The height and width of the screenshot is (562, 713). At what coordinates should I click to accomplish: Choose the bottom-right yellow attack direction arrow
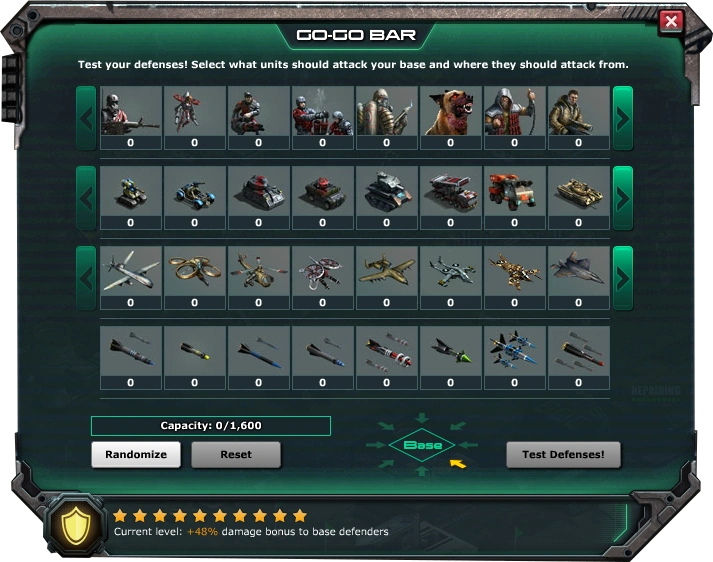(x=458, y=464)
